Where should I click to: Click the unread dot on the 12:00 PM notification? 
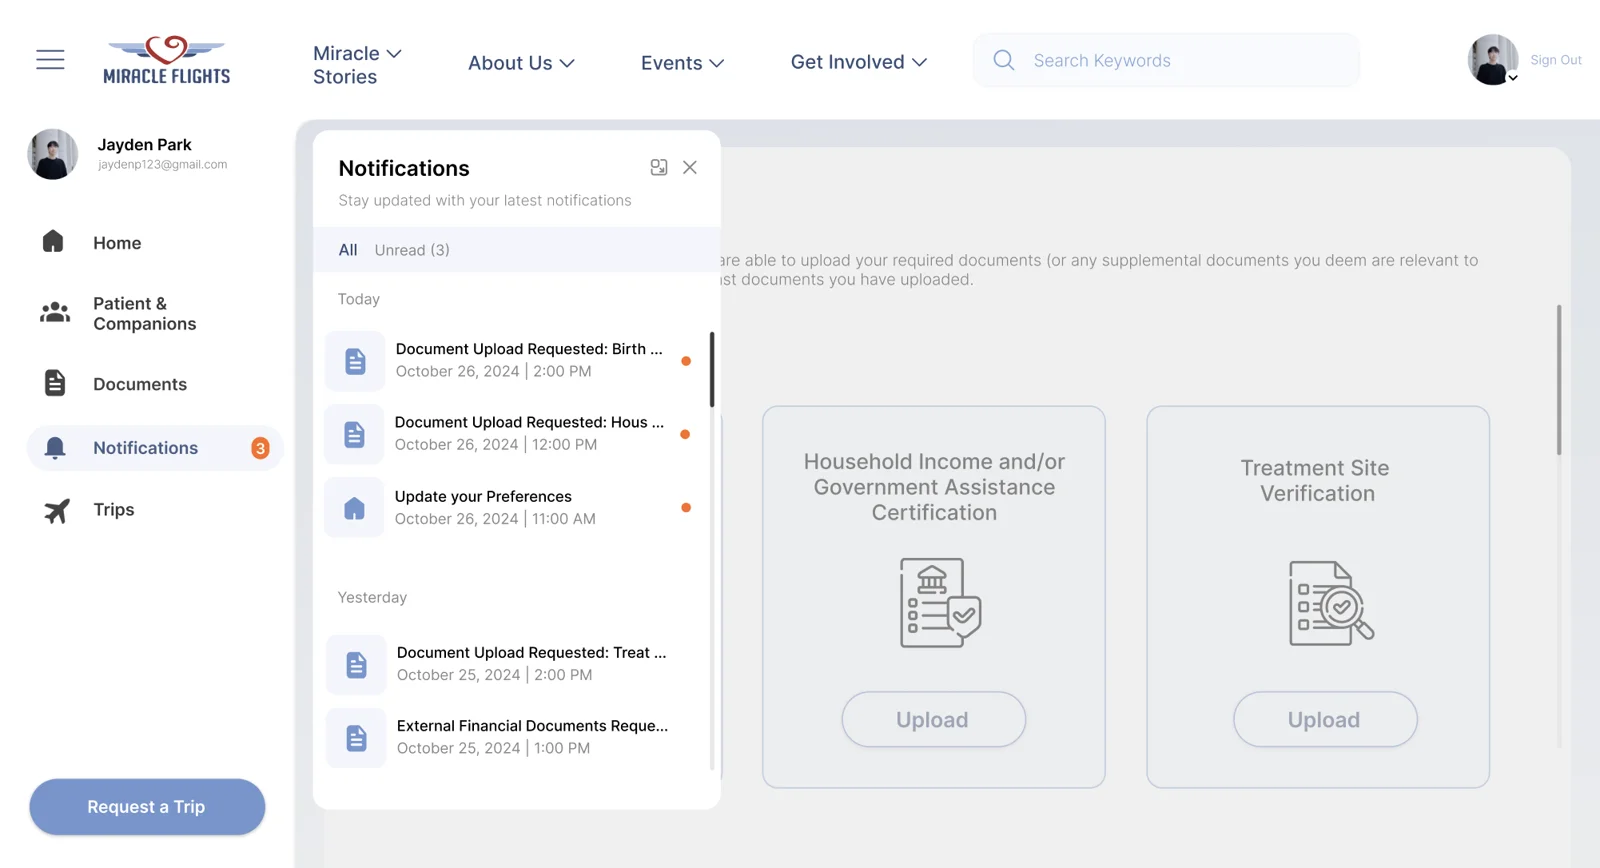[x=685, y=434]
